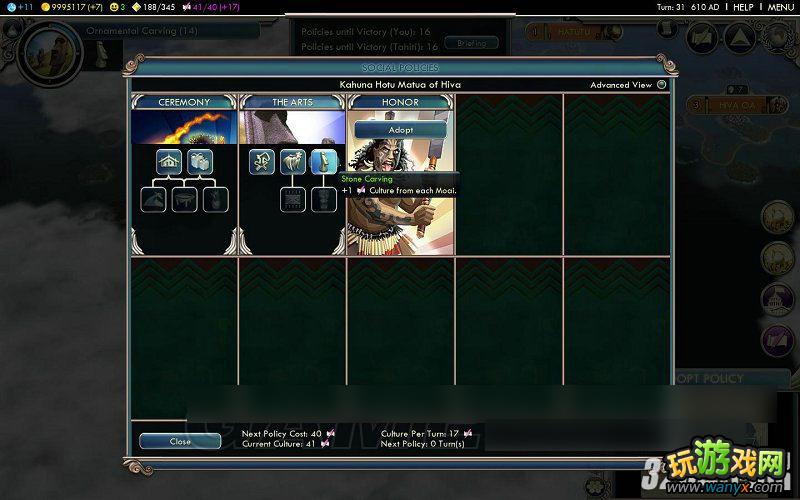
Task: Open the leader portrait circle at top left
Action: (x=49, y=53)
